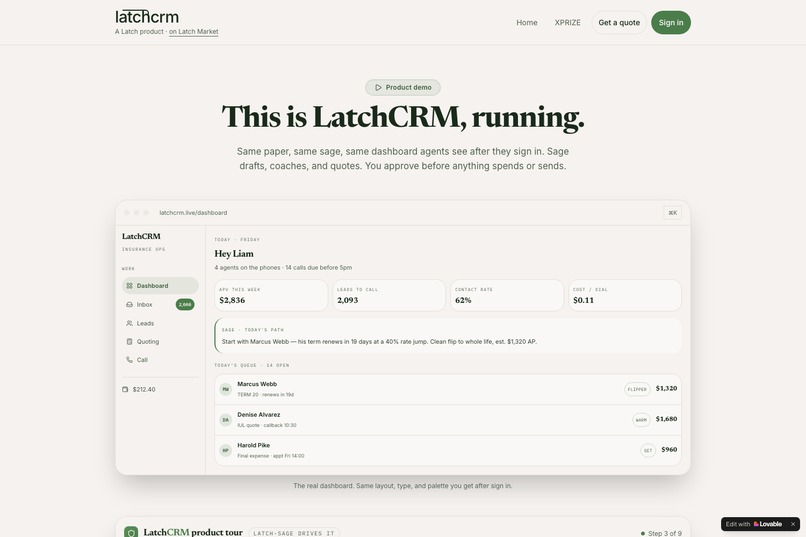Open the 'on Latch Market' link
Screen dimensions: 806x537
[x=194, y=31]
